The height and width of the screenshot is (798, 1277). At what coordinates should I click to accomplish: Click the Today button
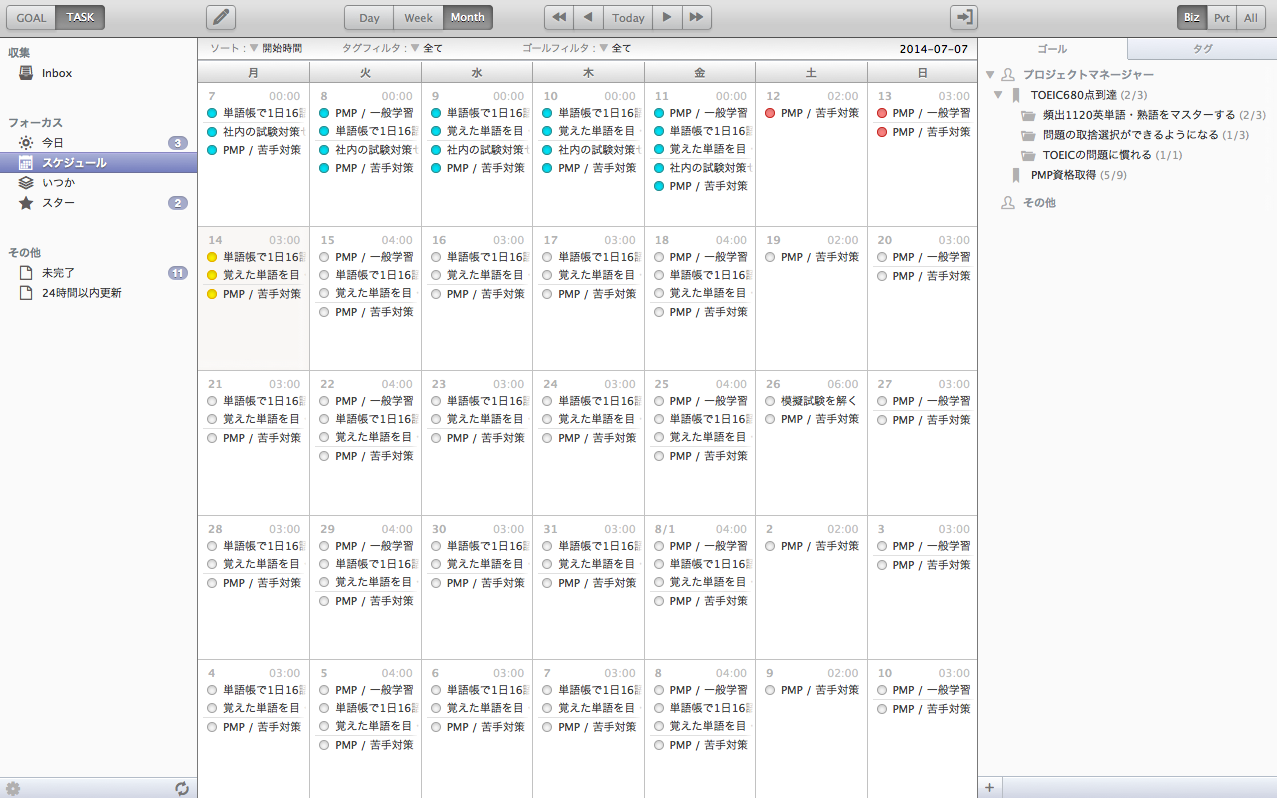(x=628, y=17)
